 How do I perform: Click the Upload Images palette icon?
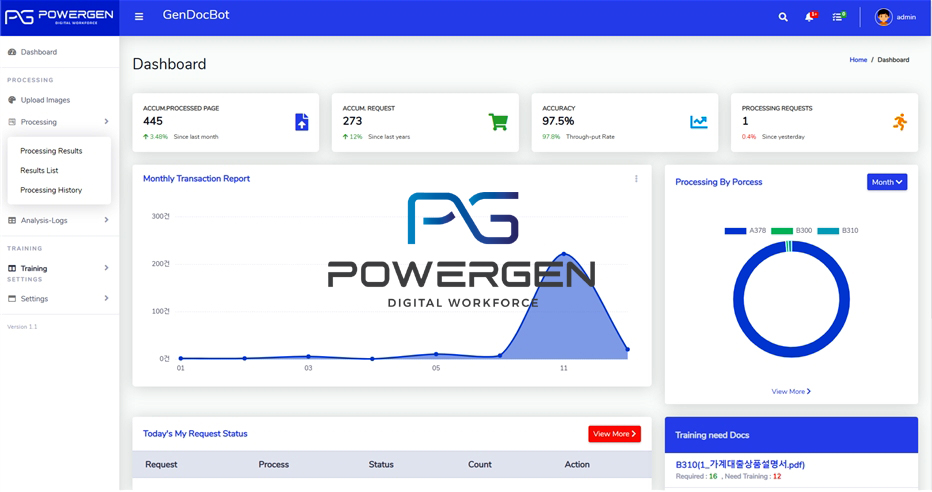pyautogui.click(x=12, y=100)
